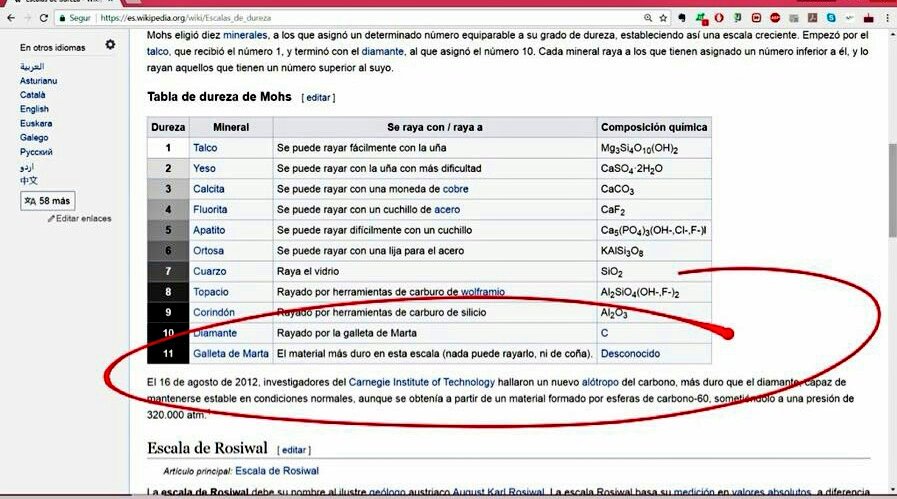The image size is (897, 499).
Task: Open the cobre link in the table
Action: click(455, 189)
